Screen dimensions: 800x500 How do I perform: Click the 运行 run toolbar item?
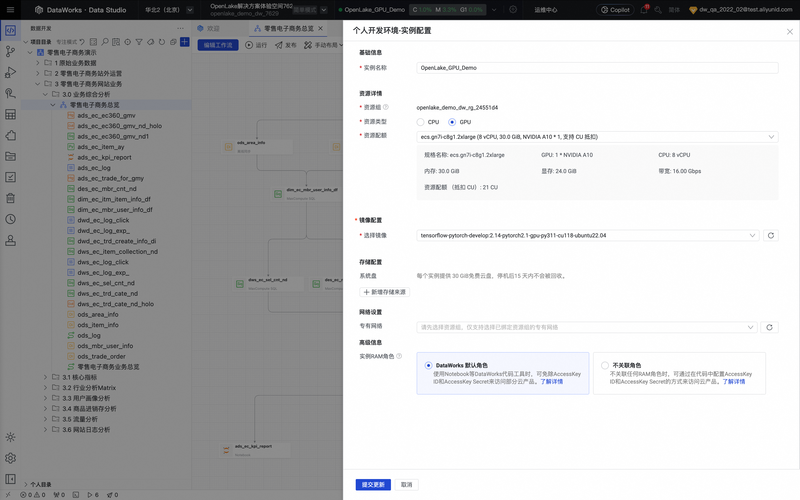click(256, 45)
